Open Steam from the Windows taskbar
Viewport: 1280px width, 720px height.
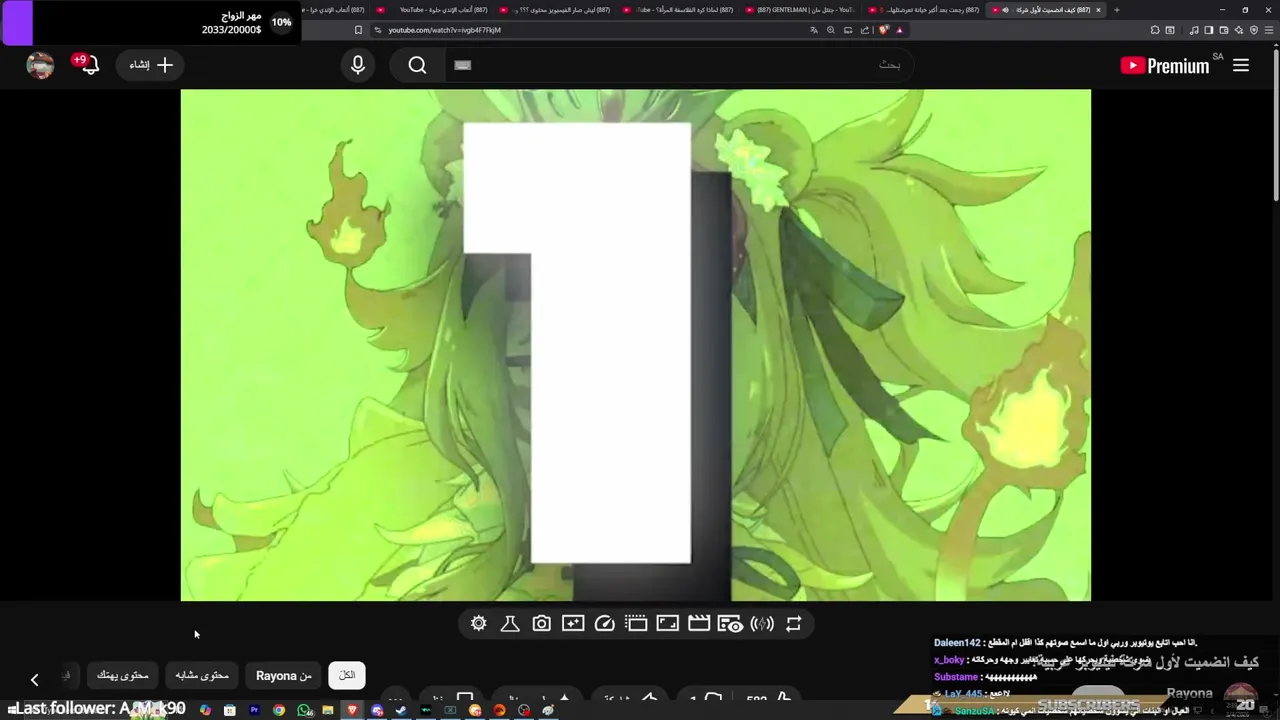click(401, 710)
